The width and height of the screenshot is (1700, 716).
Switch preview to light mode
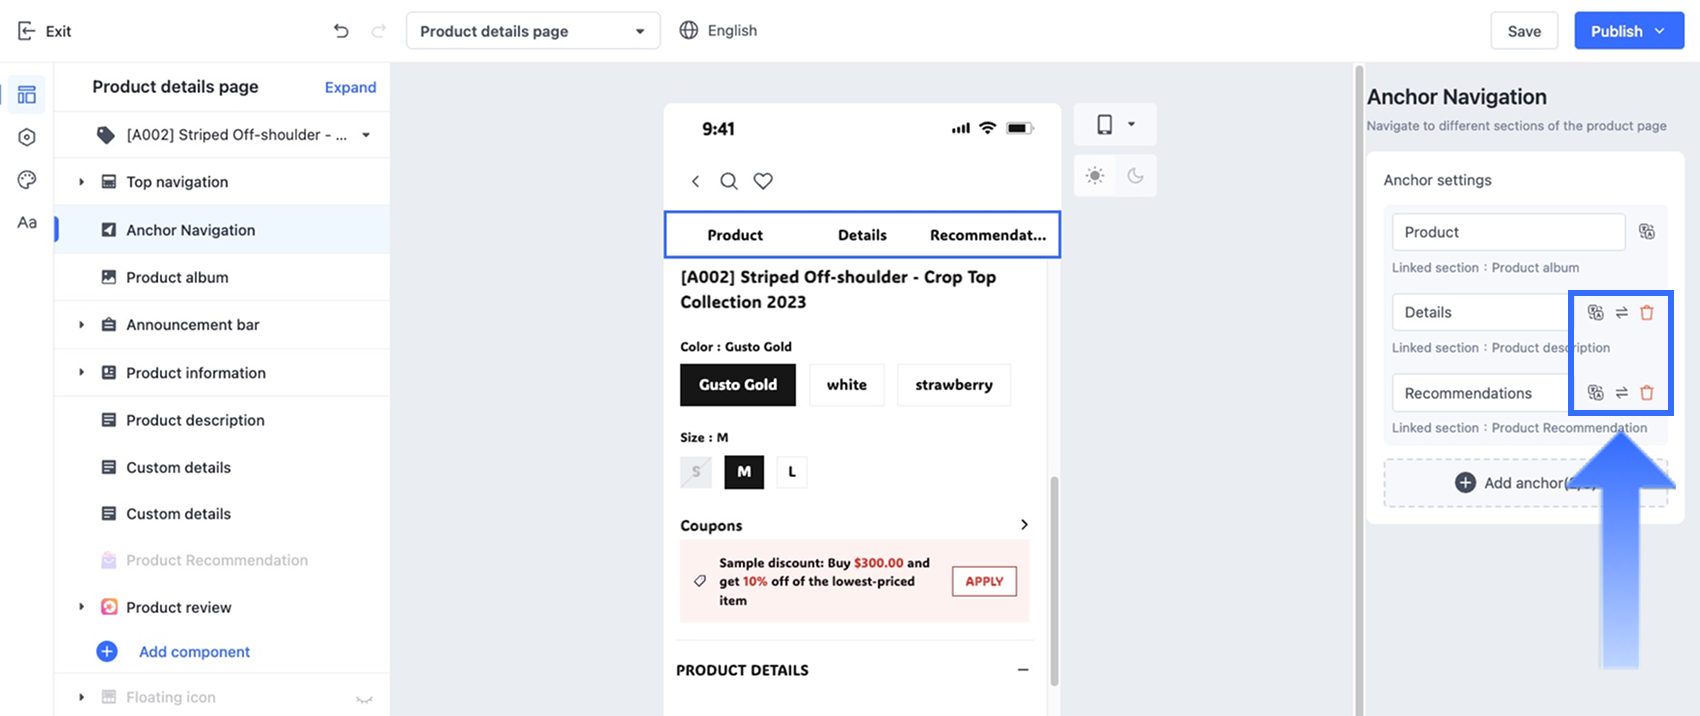(1095, 176)
